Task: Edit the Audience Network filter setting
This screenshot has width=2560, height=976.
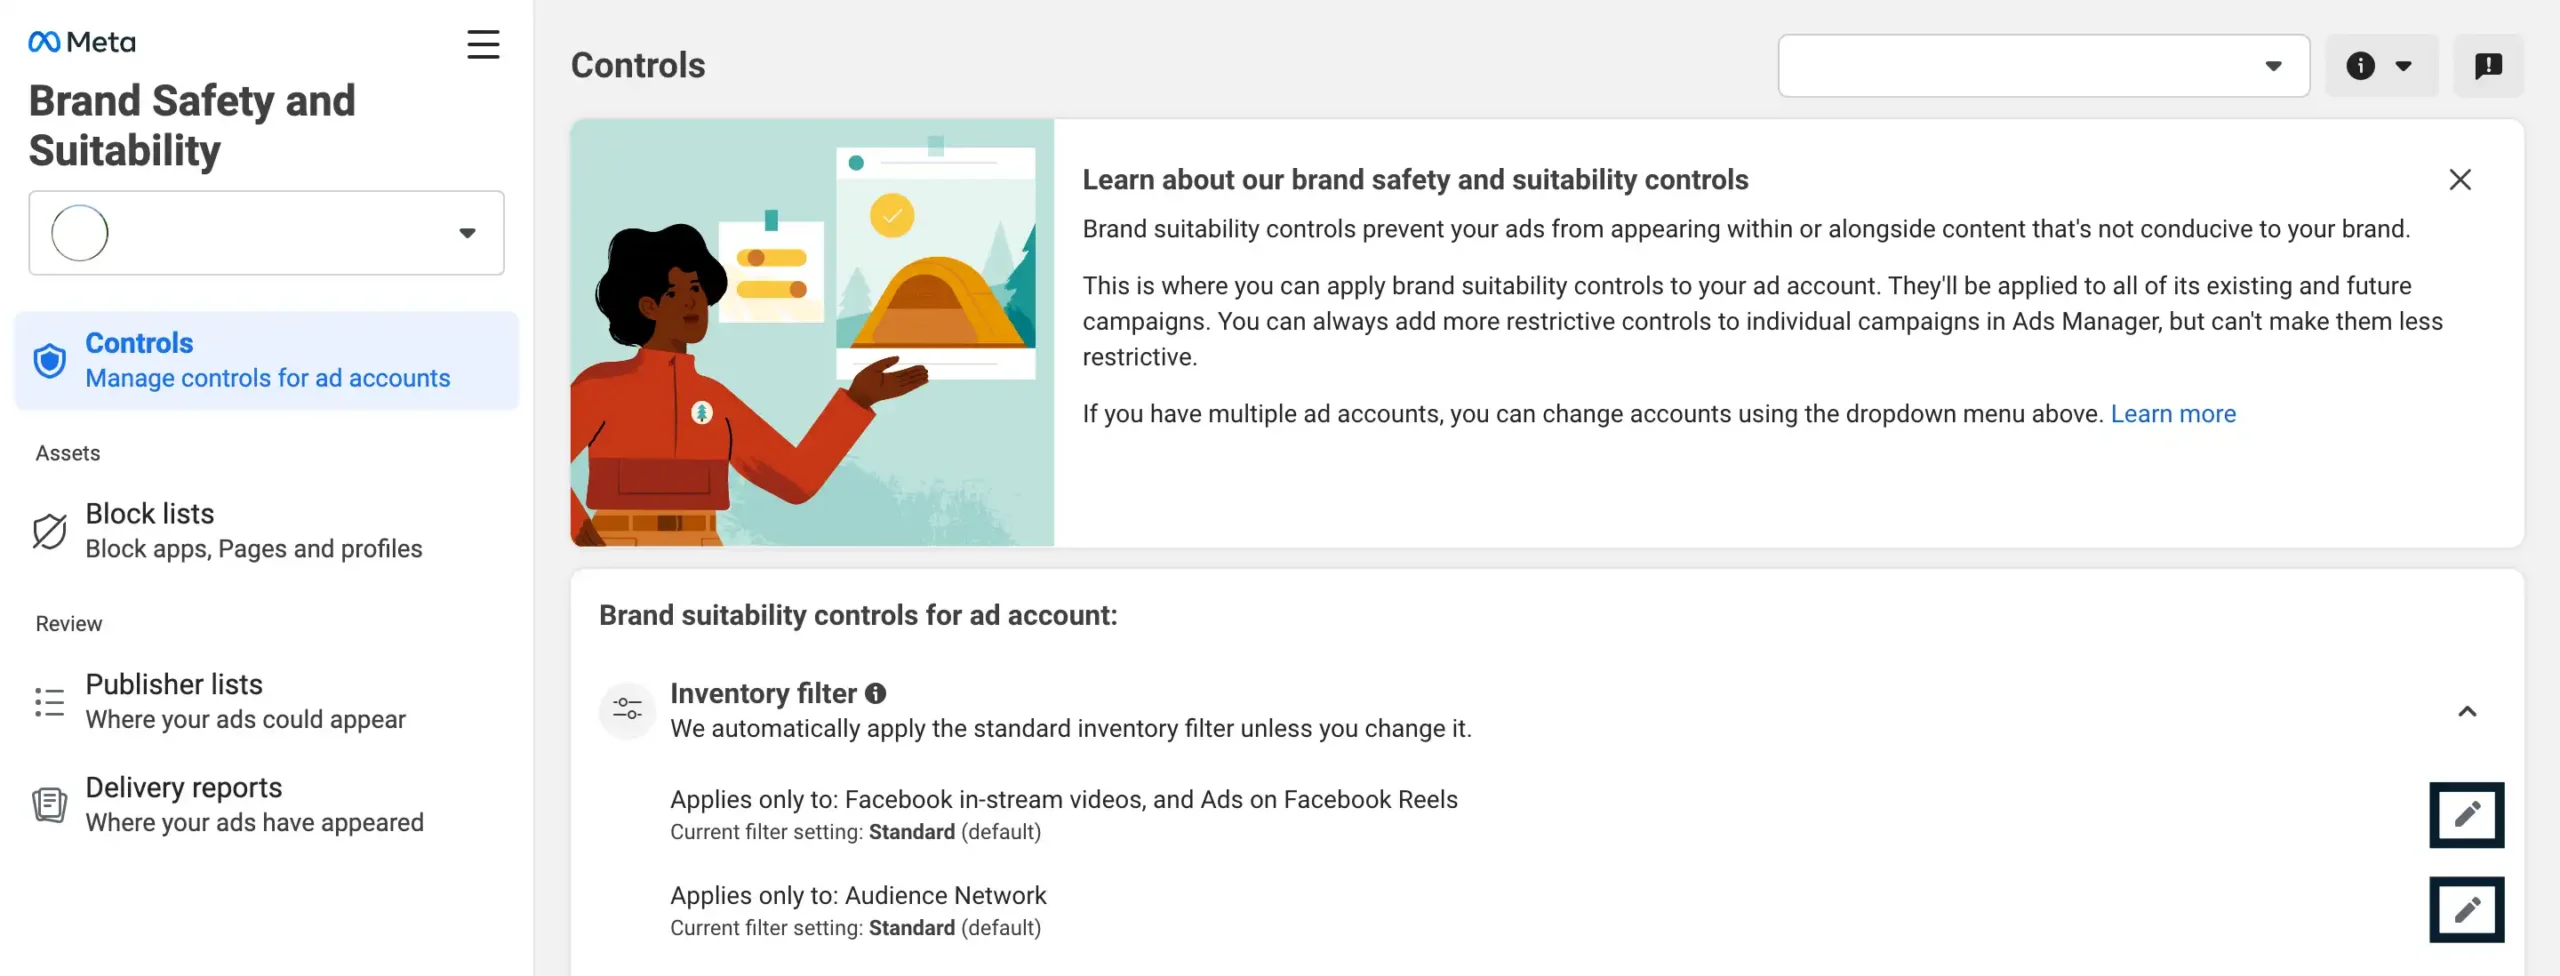Action: tap(2466, 909)
